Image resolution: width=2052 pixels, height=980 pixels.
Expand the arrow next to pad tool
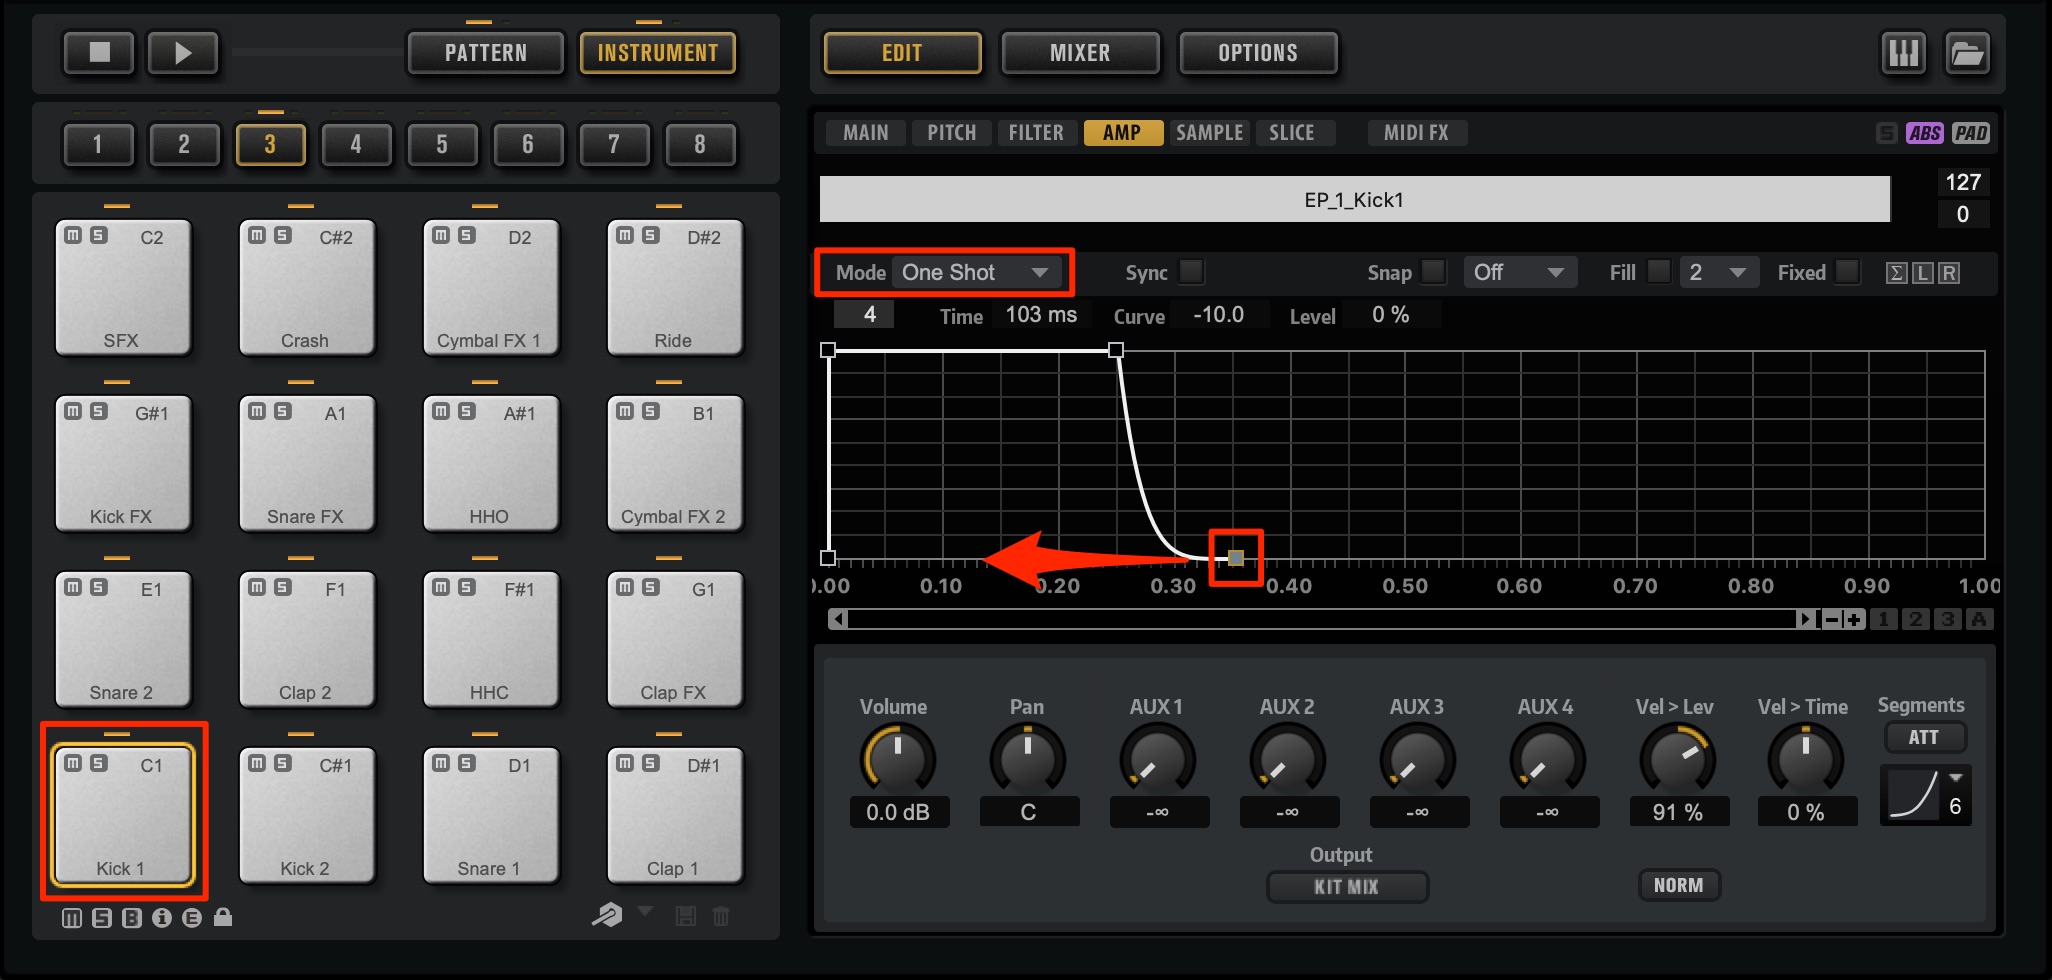click(x=645, y=910)
